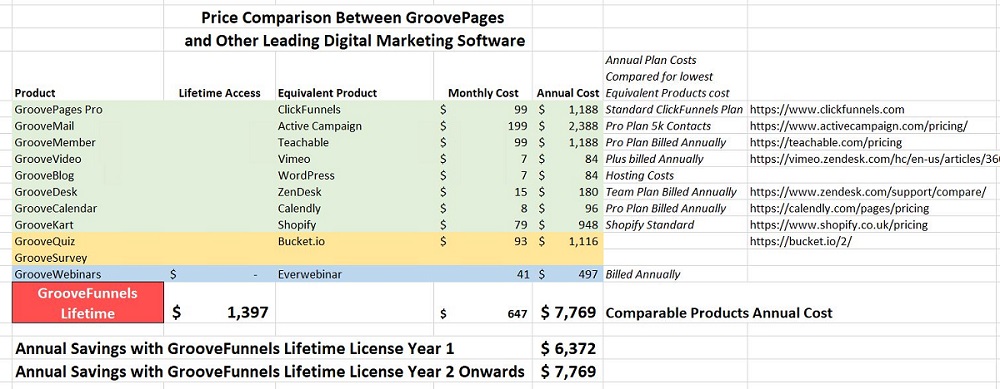
Task: Click the Year 2 Onwards savings label
Action: (x=270, y=371)
